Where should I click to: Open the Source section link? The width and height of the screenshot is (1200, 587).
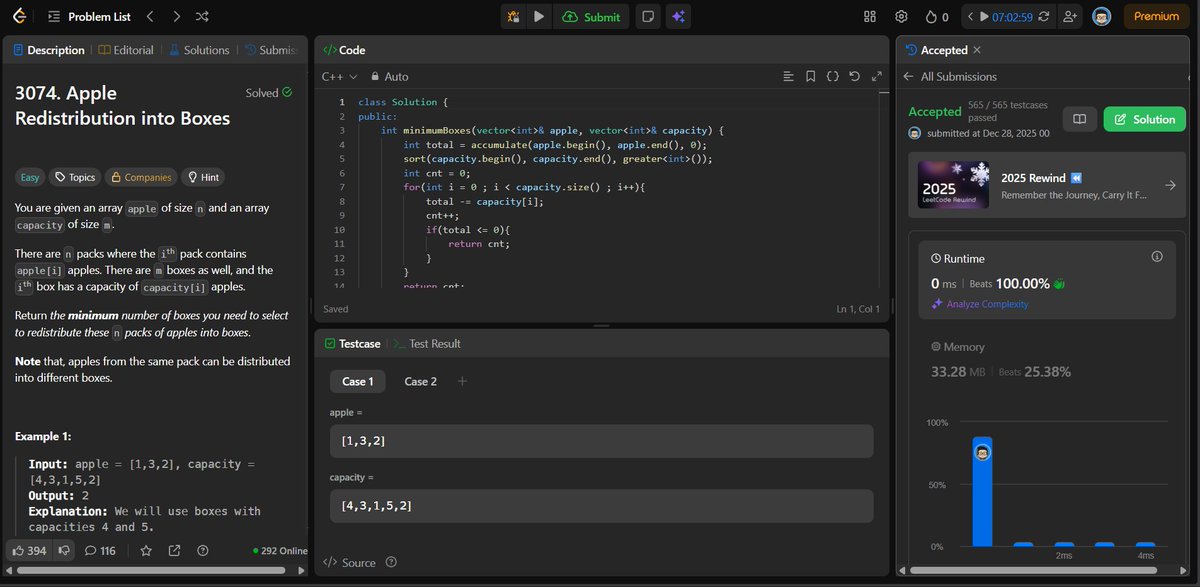[x=350, y=562]
